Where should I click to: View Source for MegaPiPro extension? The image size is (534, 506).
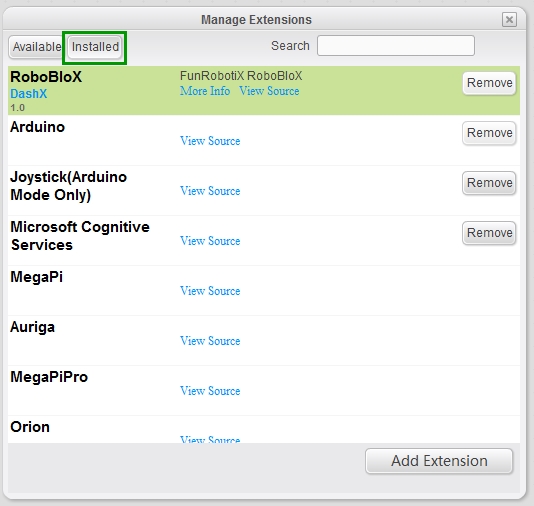coord(210,391)
